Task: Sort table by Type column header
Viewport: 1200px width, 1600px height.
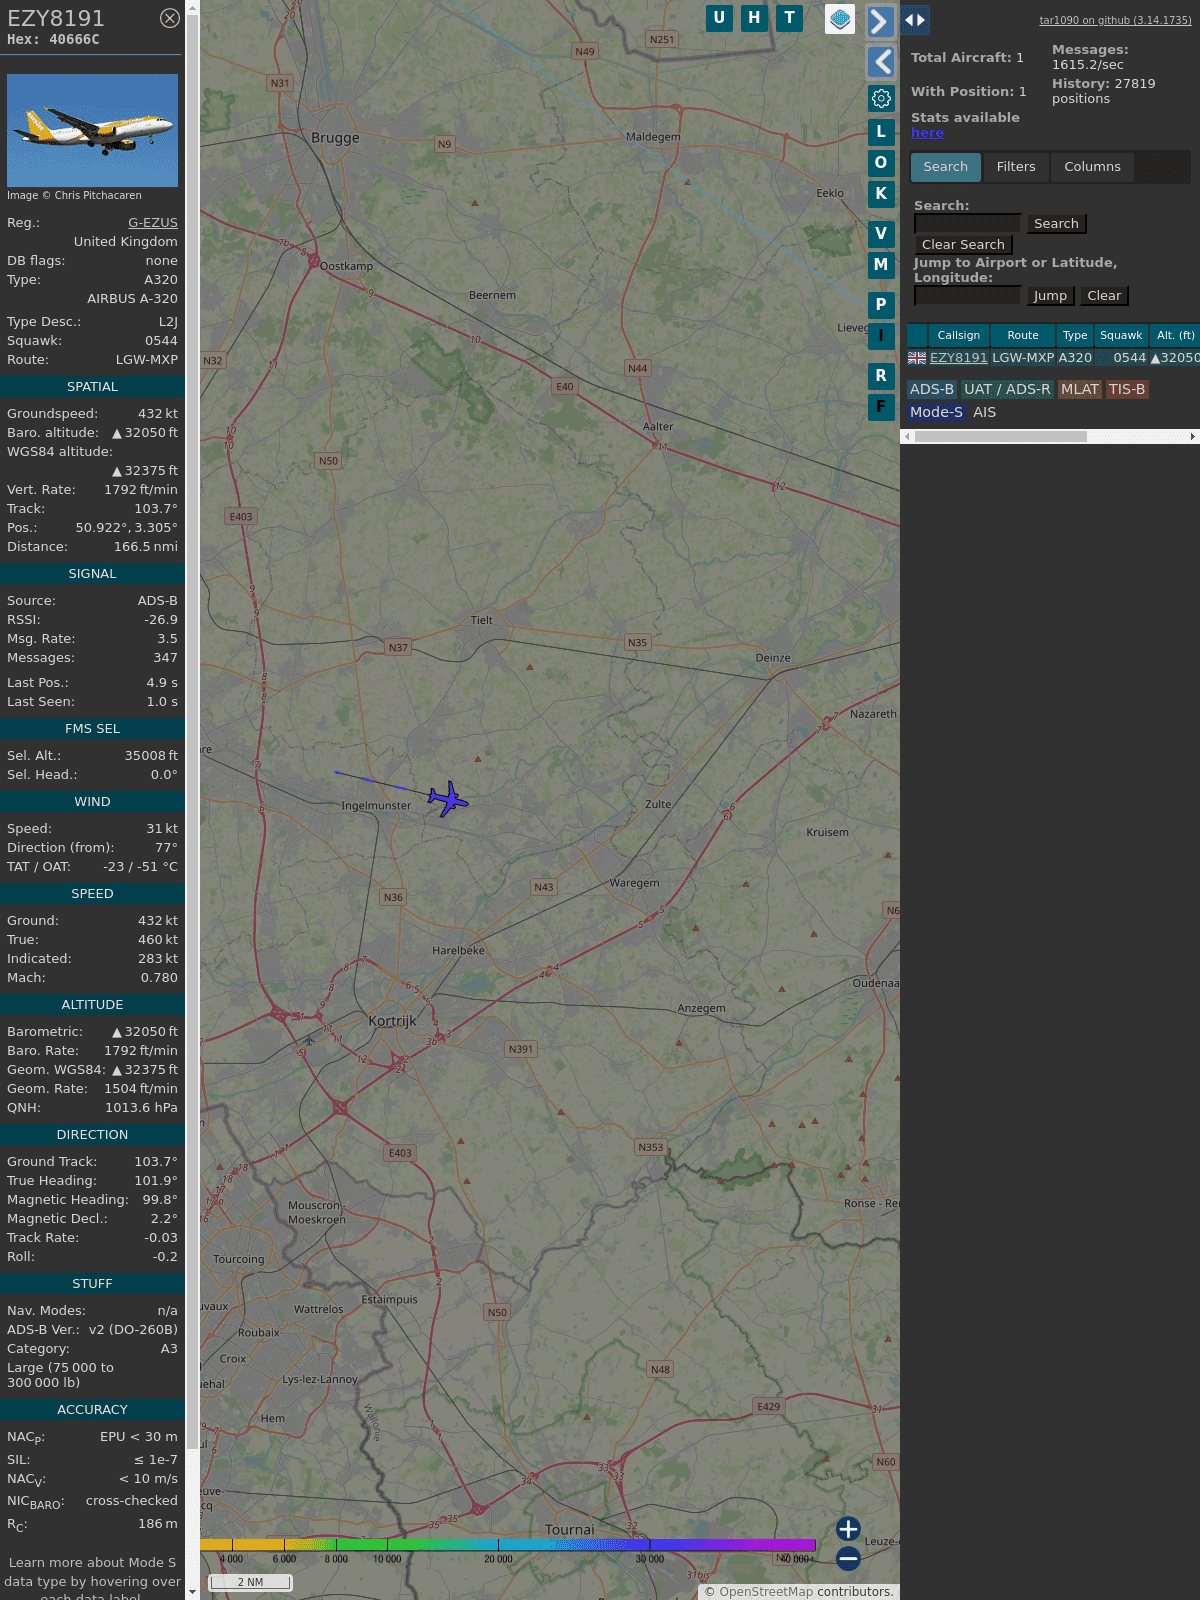Action: point(1075,335)
